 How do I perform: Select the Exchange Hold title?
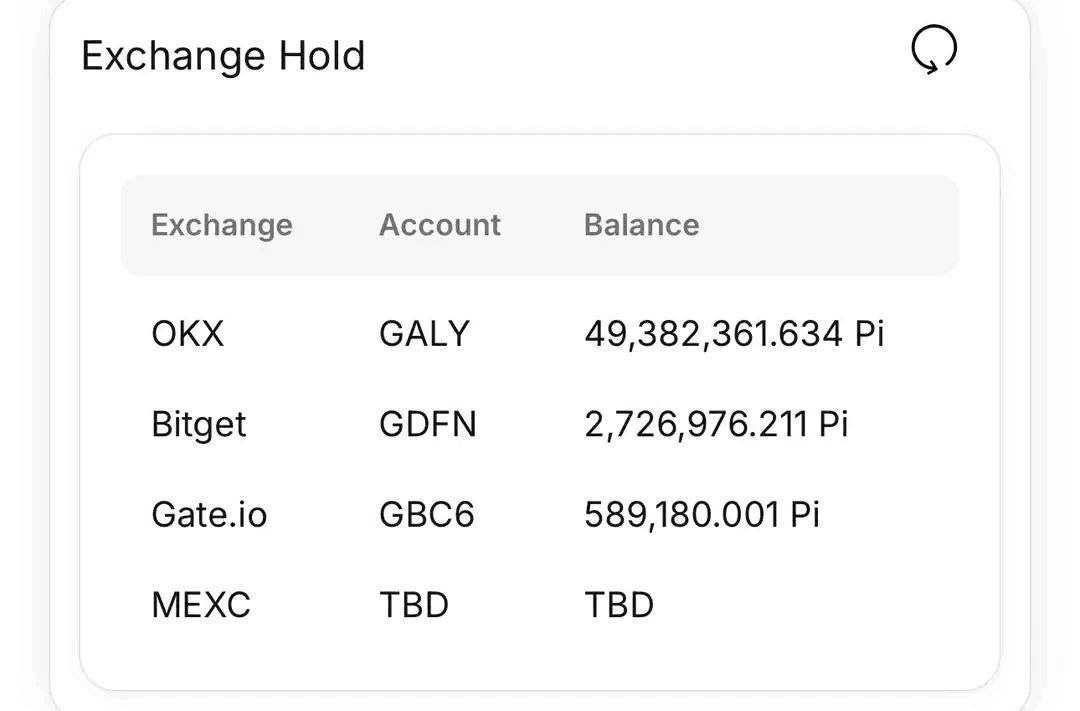(223, 56)
